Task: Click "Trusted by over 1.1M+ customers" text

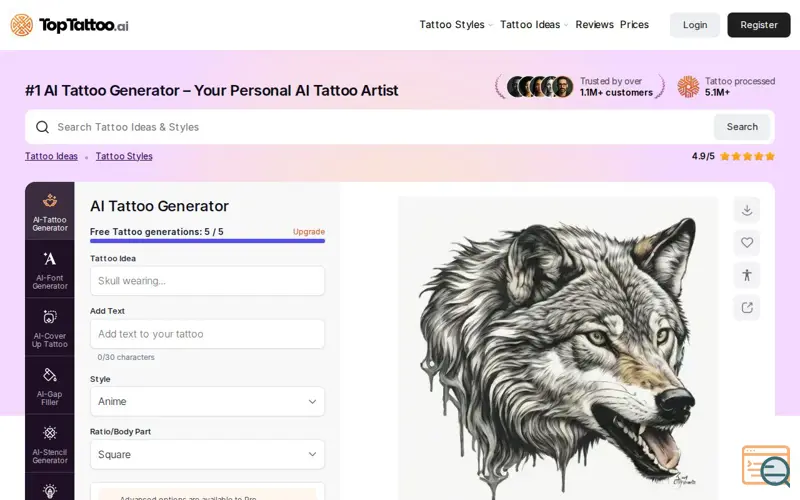Action: click(616, 87)
